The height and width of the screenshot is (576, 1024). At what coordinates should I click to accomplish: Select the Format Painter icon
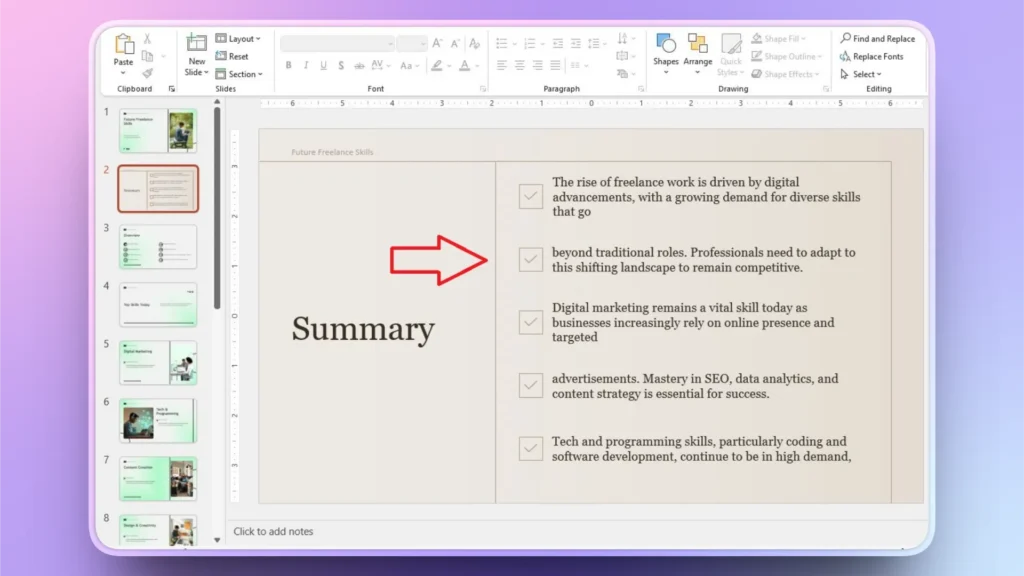[149, 73]
